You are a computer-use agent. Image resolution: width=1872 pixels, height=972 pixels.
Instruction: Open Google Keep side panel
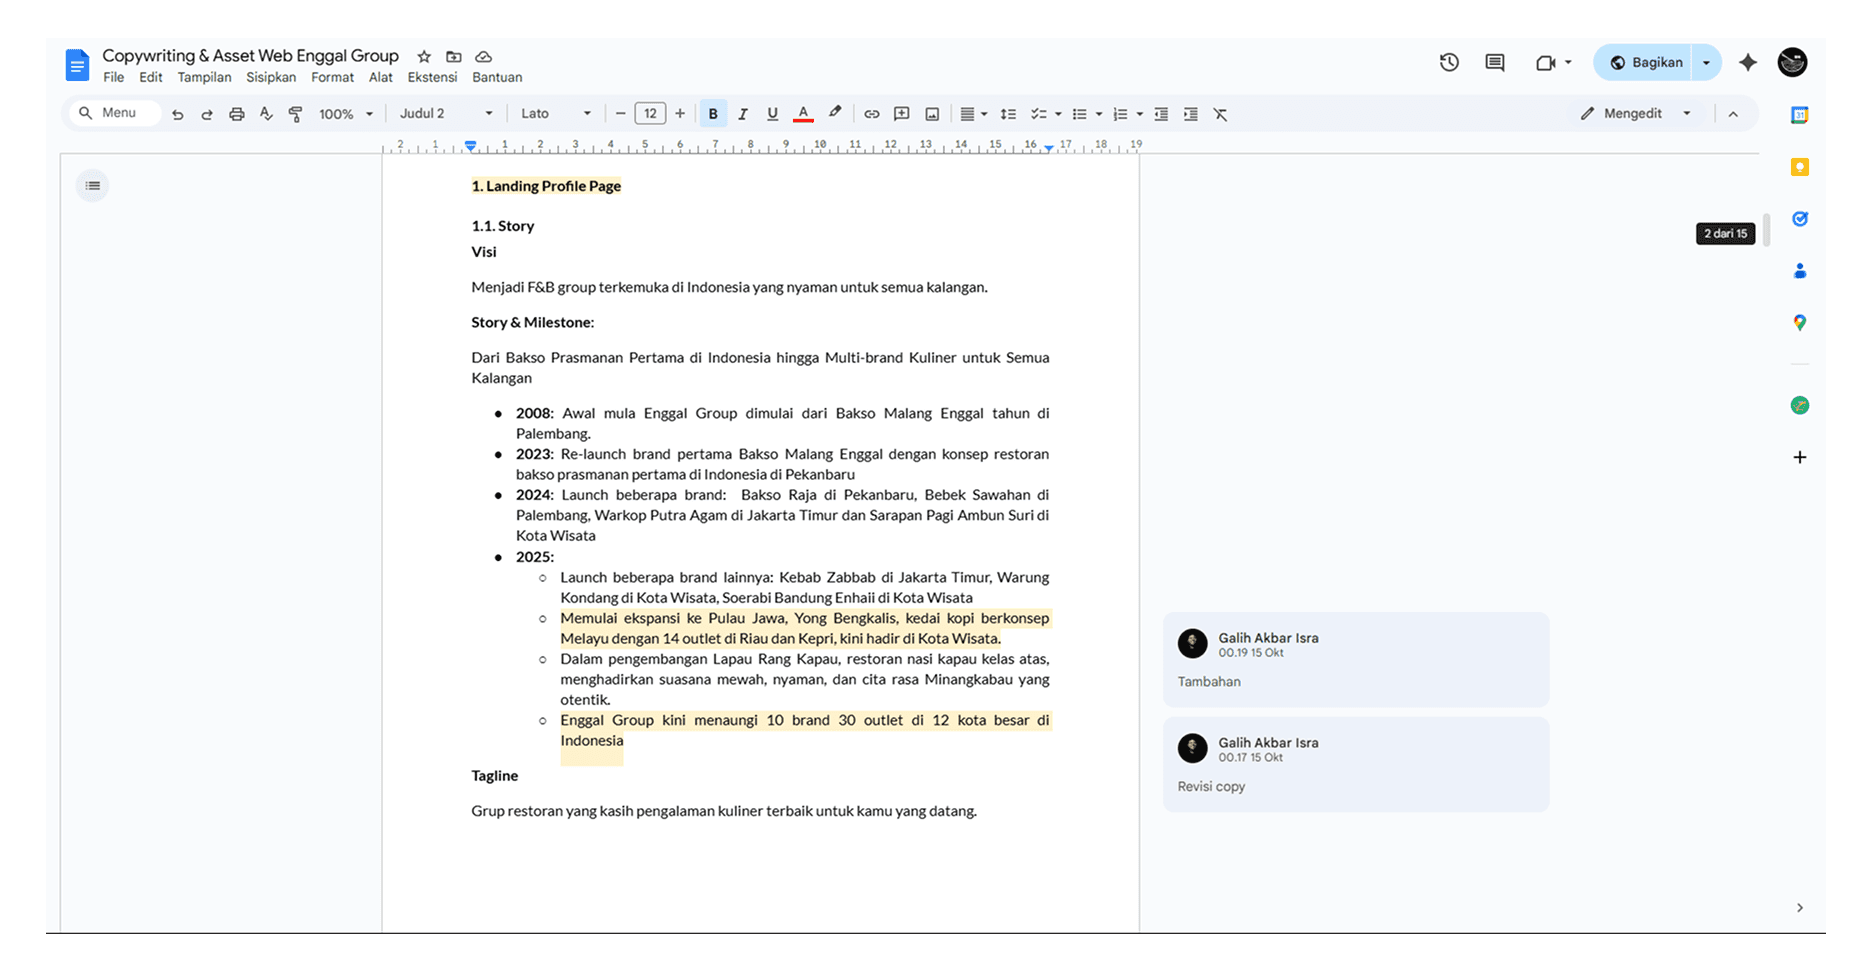click(x=1800, y=167)
